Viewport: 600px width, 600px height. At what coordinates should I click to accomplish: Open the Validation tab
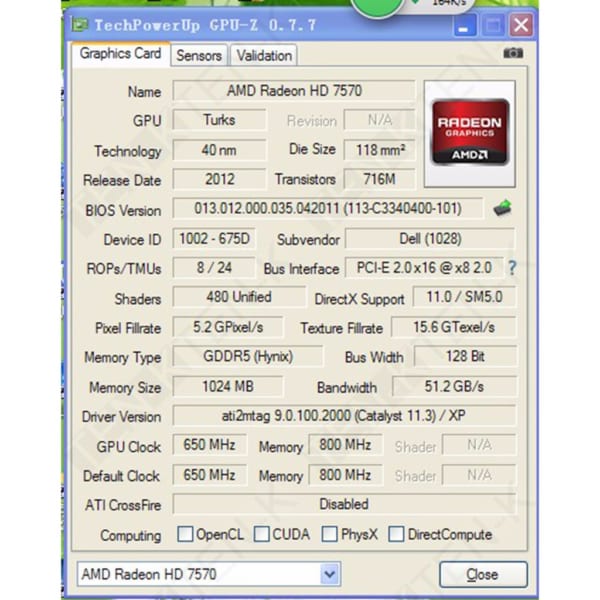pos(264,56)
